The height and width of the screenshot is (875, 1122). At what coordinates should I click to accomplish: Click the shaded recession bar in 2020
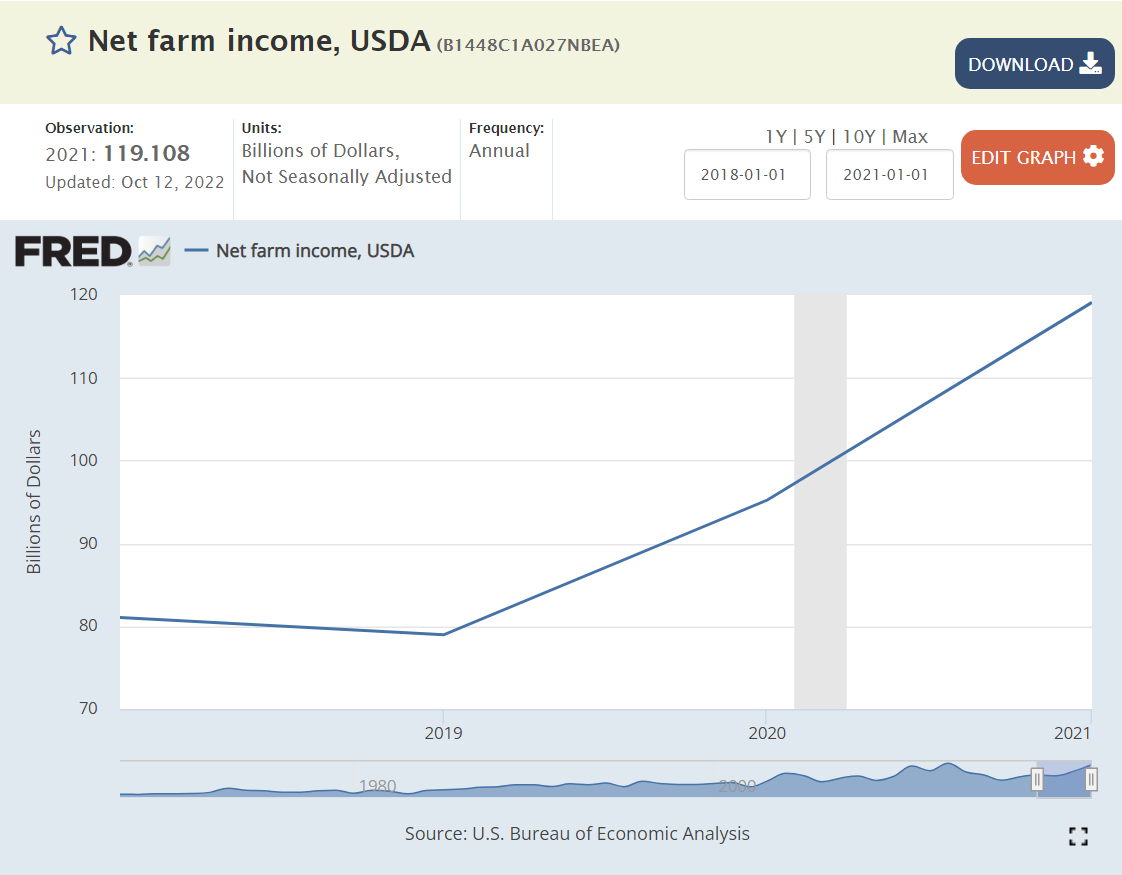(820, 500)
